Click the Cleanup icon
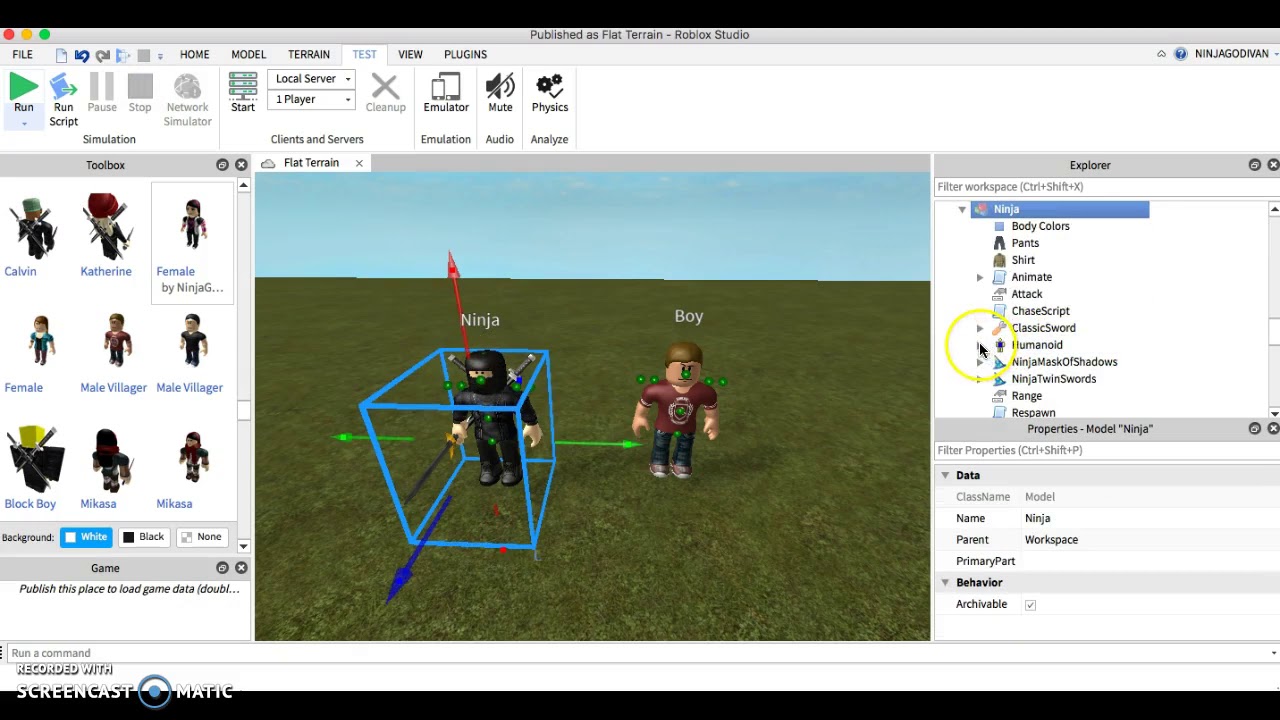Image resolution: width=1280 pixels, height=720 pixels. [385, 88]
